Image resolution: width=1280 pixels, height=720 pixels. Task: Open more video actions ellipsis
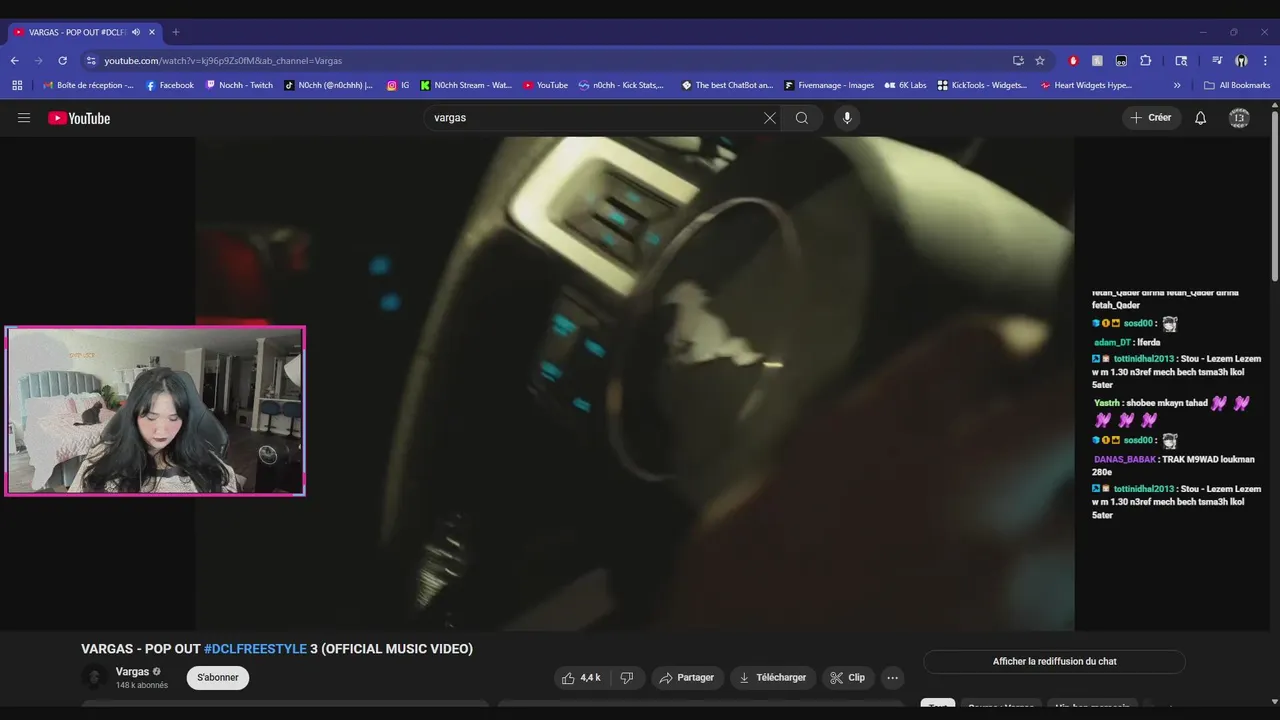click(x=892, y=677)
